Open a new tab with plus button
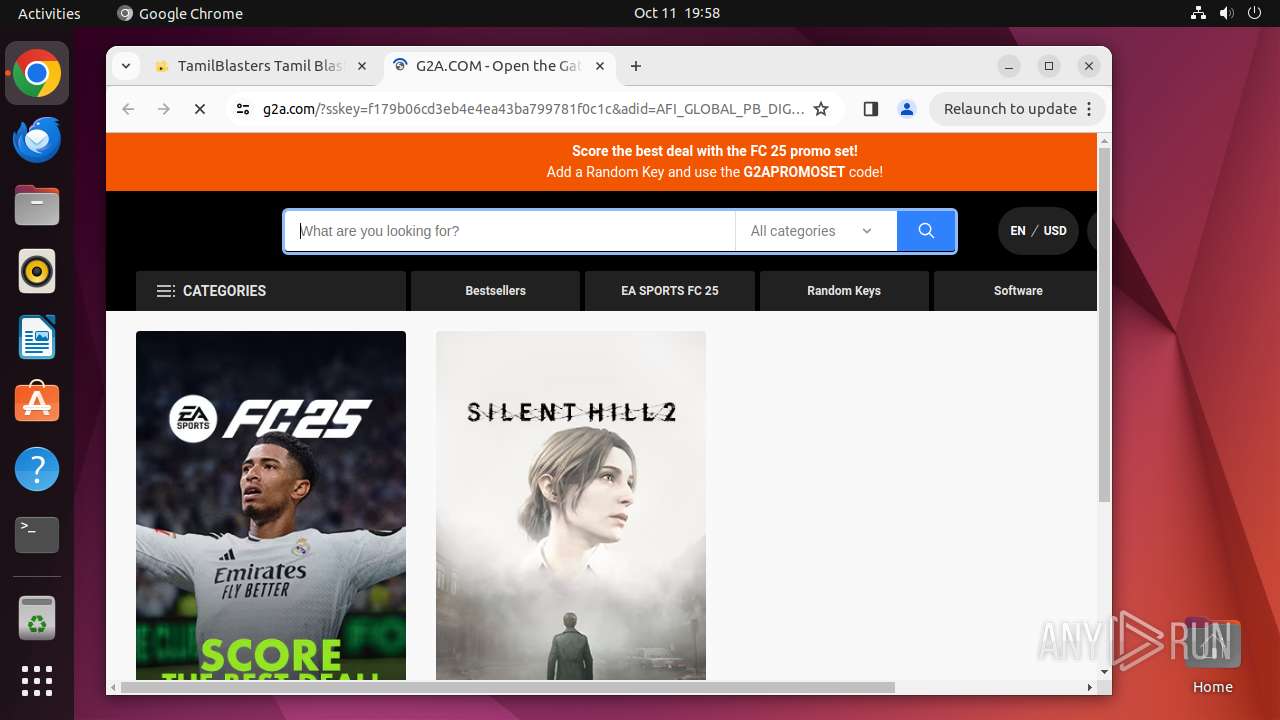This screenshot has height=720, width=1280. click(x=636, y=66)
